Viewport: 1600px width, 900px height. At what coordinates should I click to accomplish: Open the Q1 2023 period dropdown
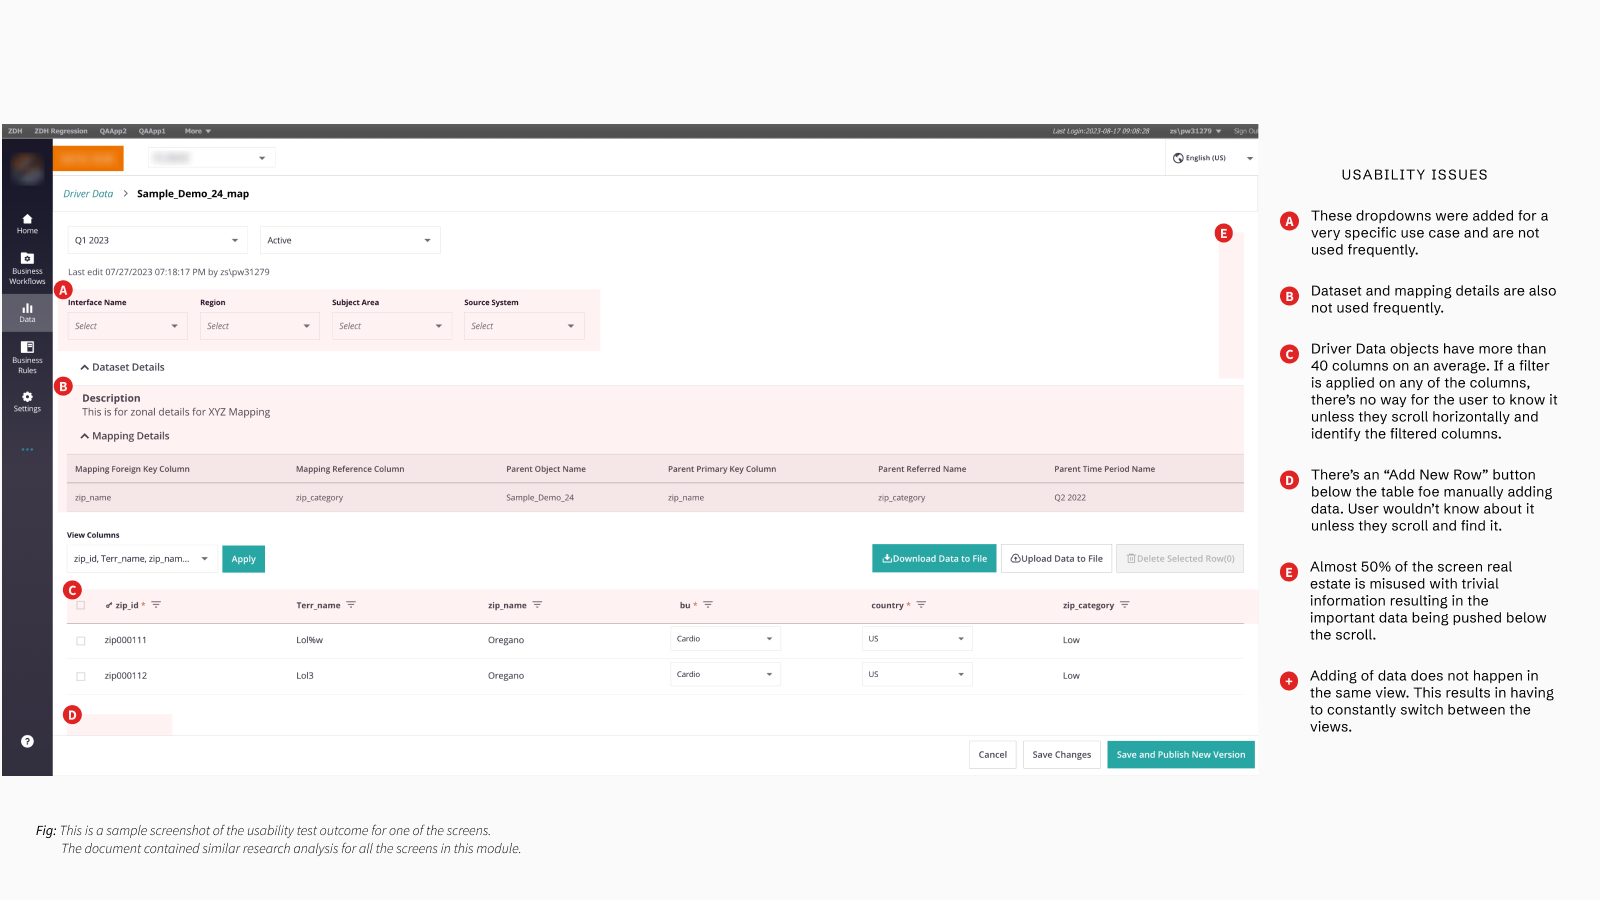[158, 240]
